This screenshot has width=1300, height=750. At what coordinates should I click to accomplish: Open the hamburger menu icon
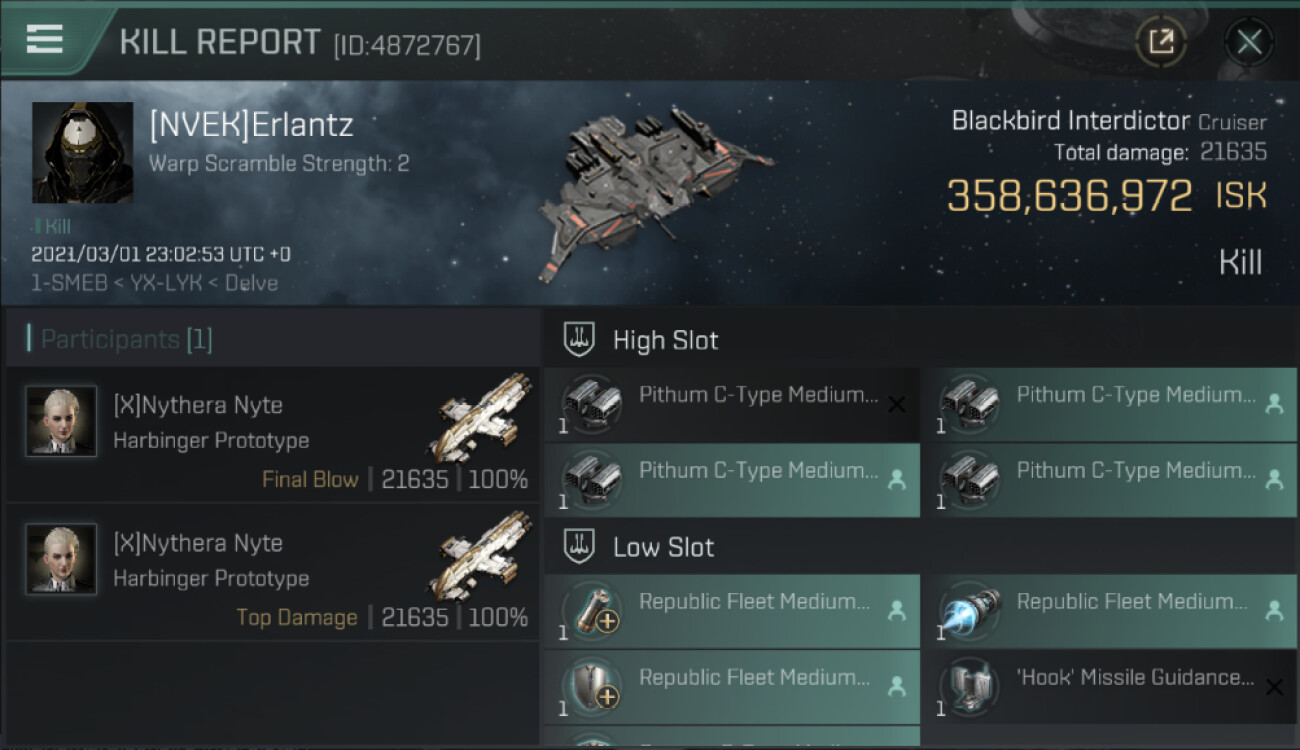45,39
